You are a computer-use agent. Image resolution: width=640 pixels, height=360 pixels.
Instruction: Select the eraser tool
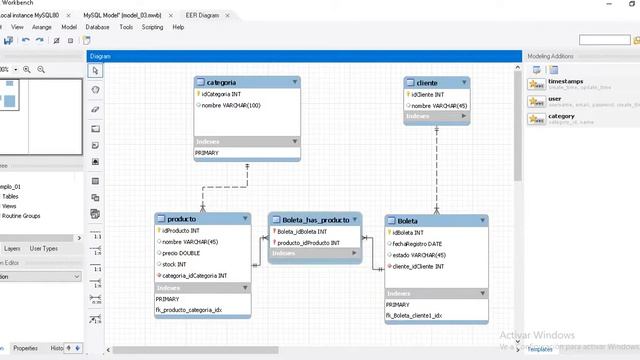click(x=95, y=109)
